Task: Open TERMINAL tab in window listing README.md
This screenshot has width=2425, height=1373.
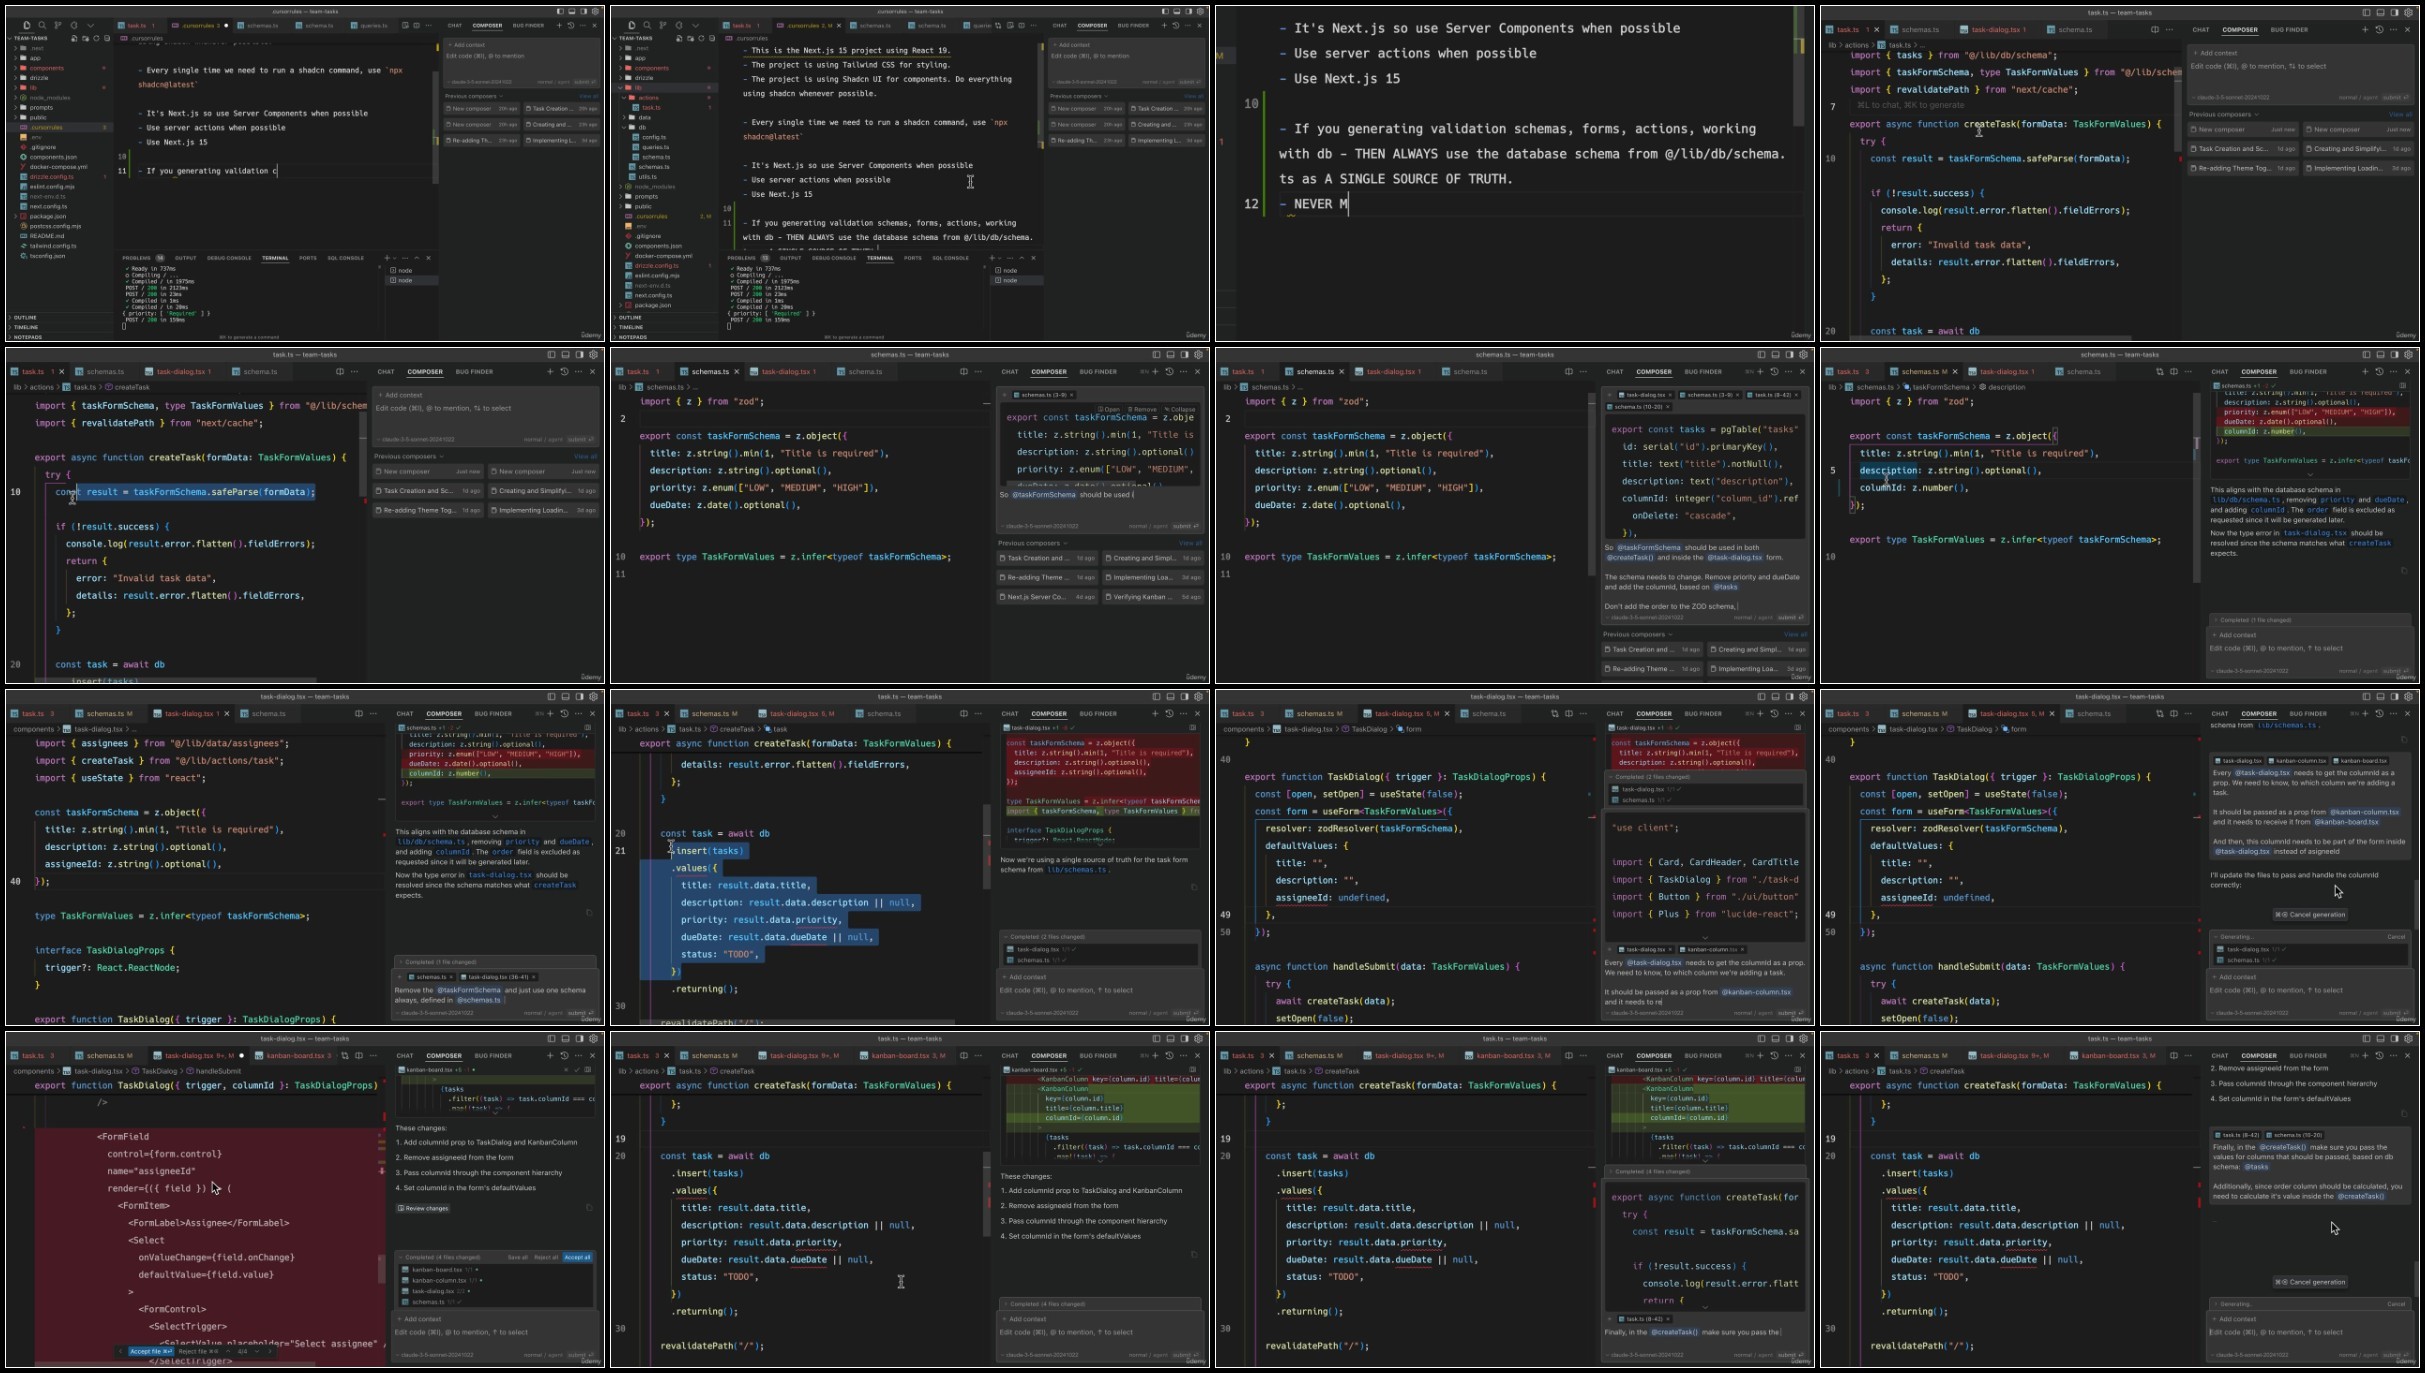Action: 275,258
